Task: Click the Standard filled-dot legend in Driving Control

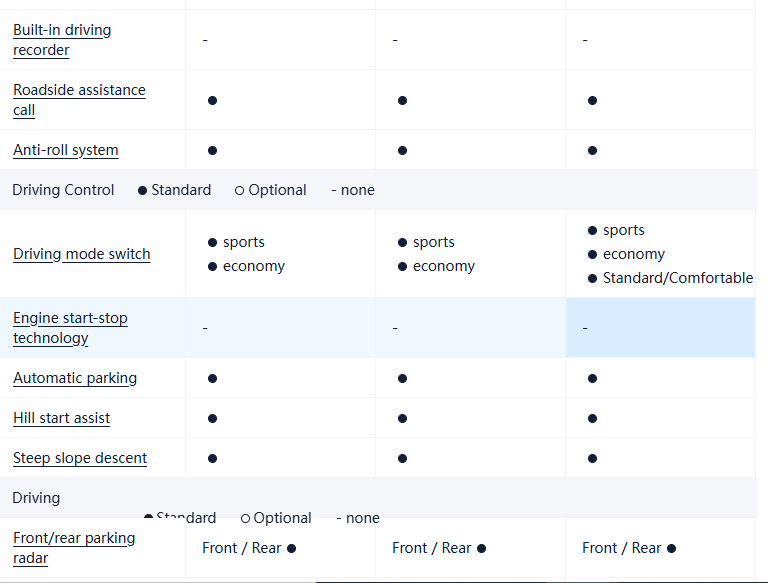Action: tap(174, 190)
